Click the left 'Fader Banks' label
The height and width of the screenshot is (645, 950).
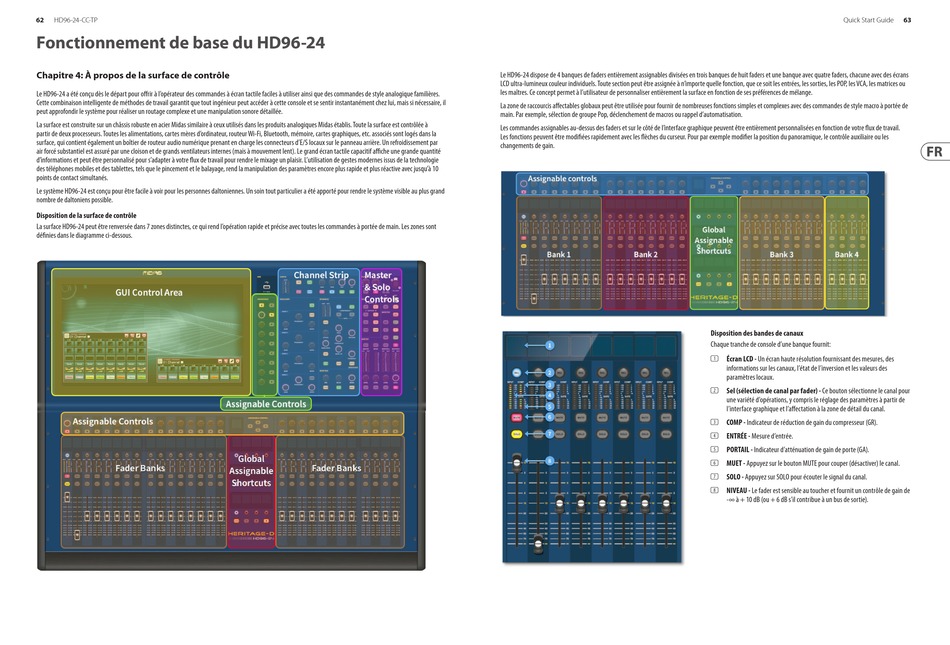(140, 468)
